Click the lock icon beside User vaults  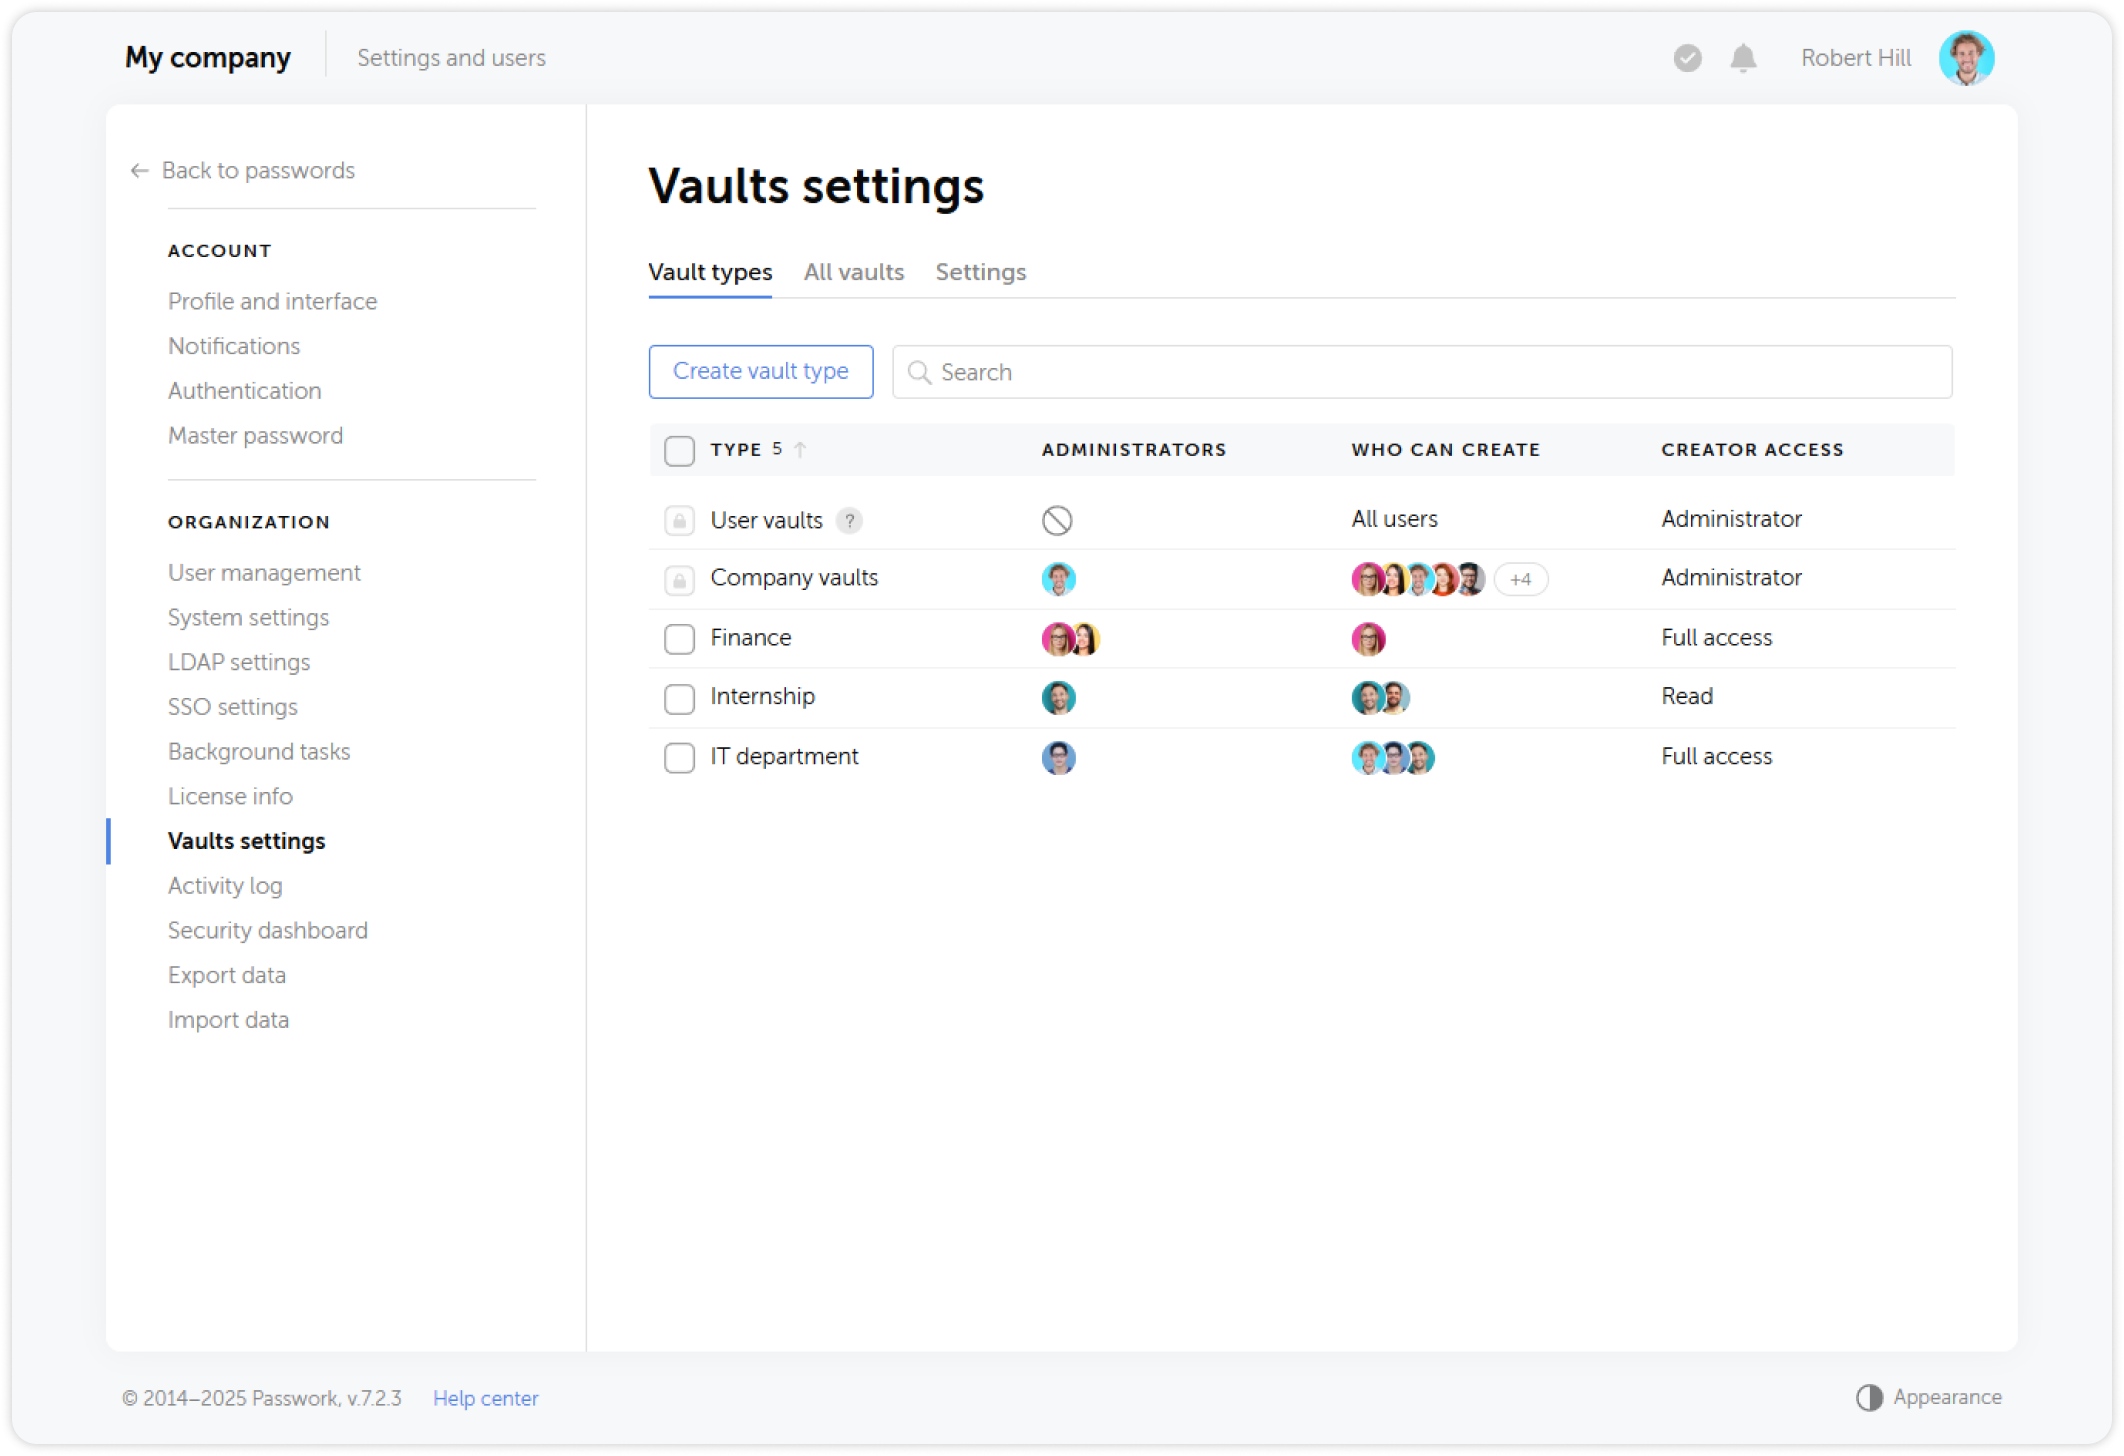(x=679, y=520)
